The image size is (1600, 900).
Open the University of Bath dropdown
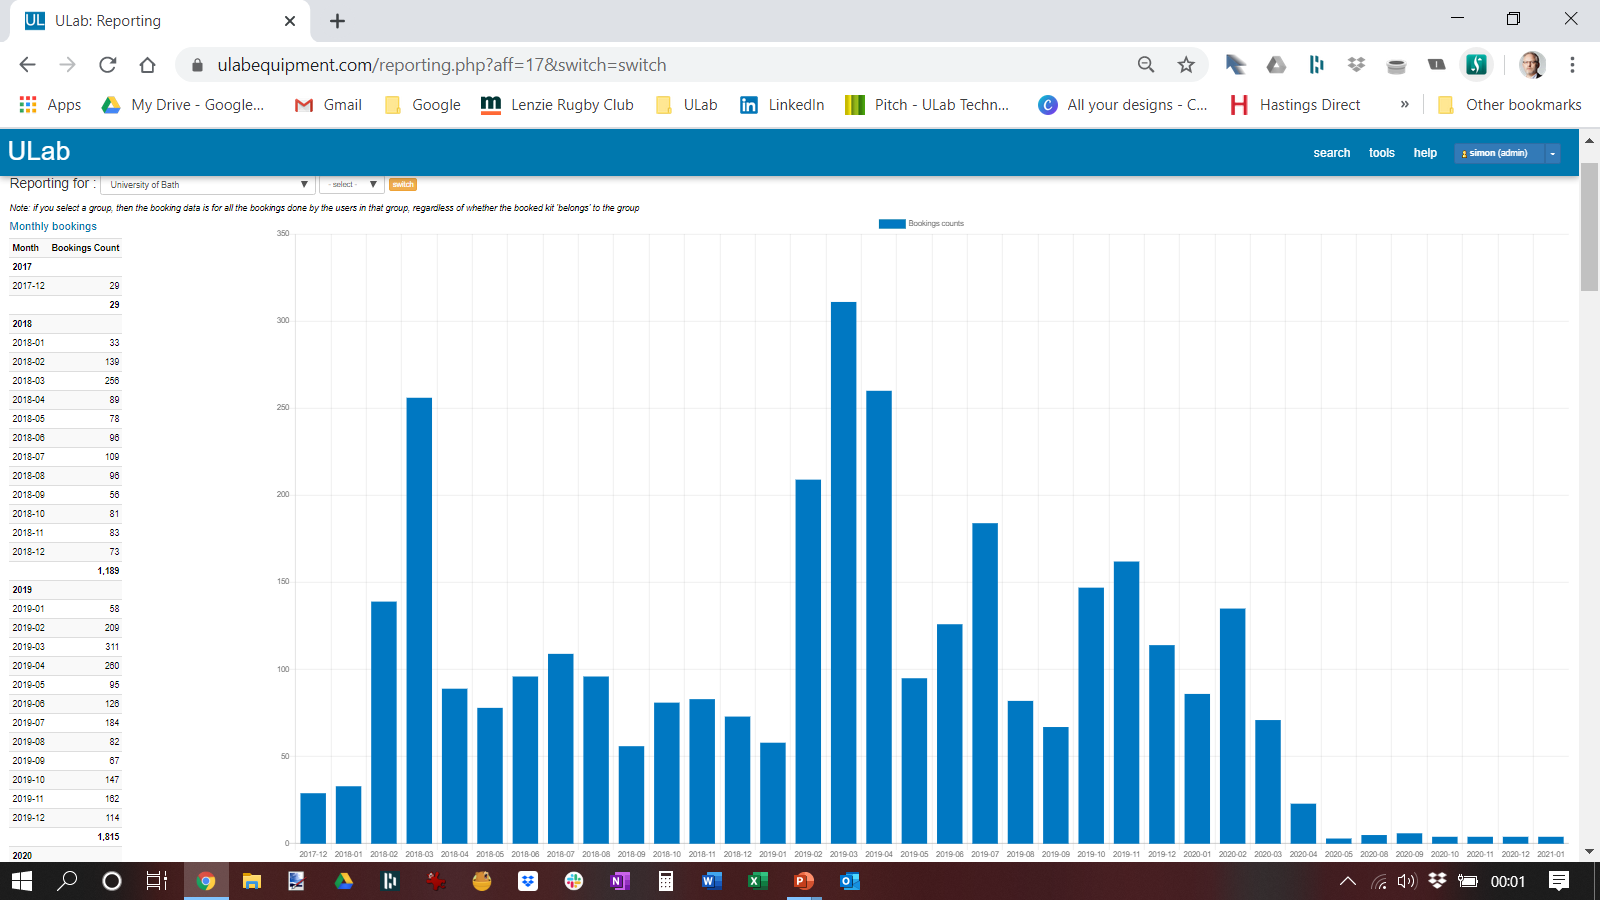tap(207, 184)
